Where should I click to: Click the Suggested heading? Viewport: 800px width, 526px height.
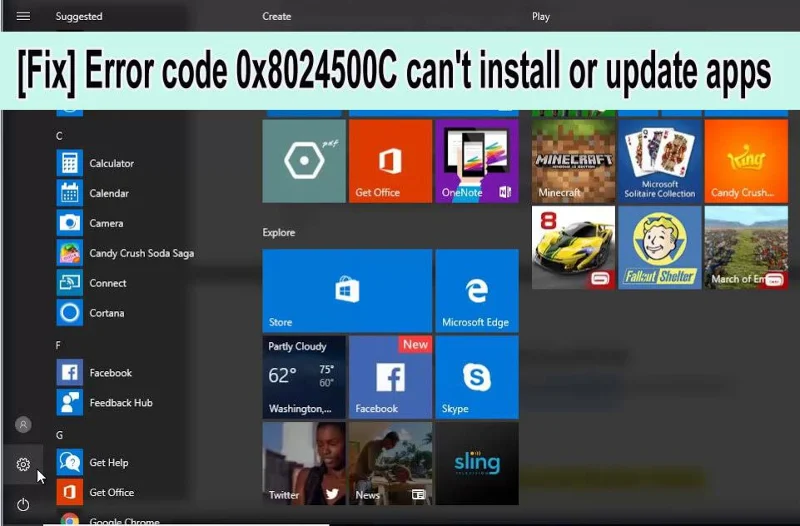coord(79,16)
